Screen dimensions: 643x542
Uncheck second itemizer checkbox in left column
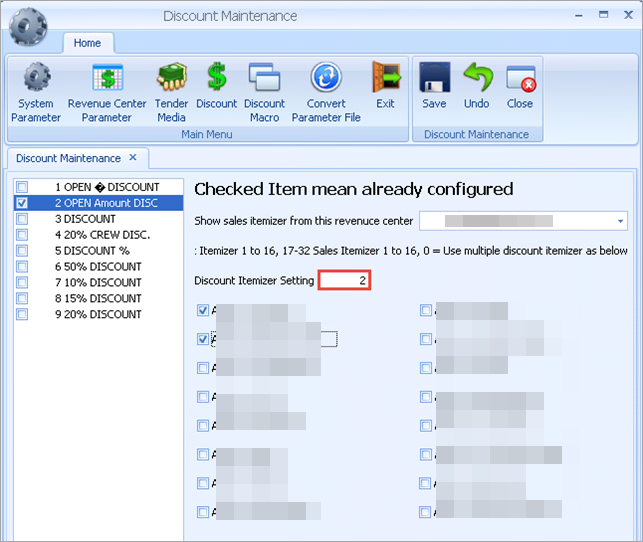(x=203, y=339)
